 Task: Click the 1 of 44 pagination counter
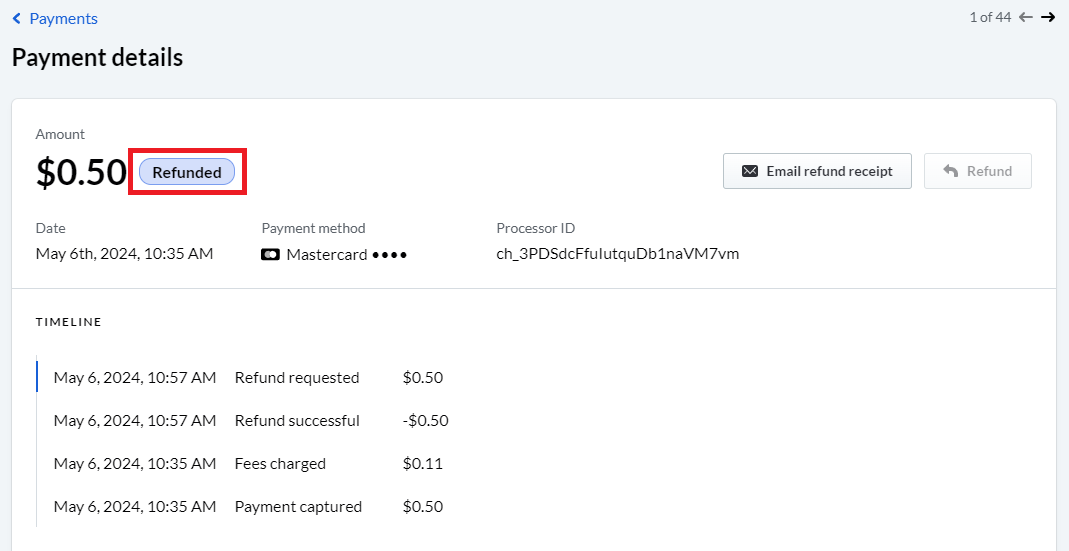(x=990, y=18)
